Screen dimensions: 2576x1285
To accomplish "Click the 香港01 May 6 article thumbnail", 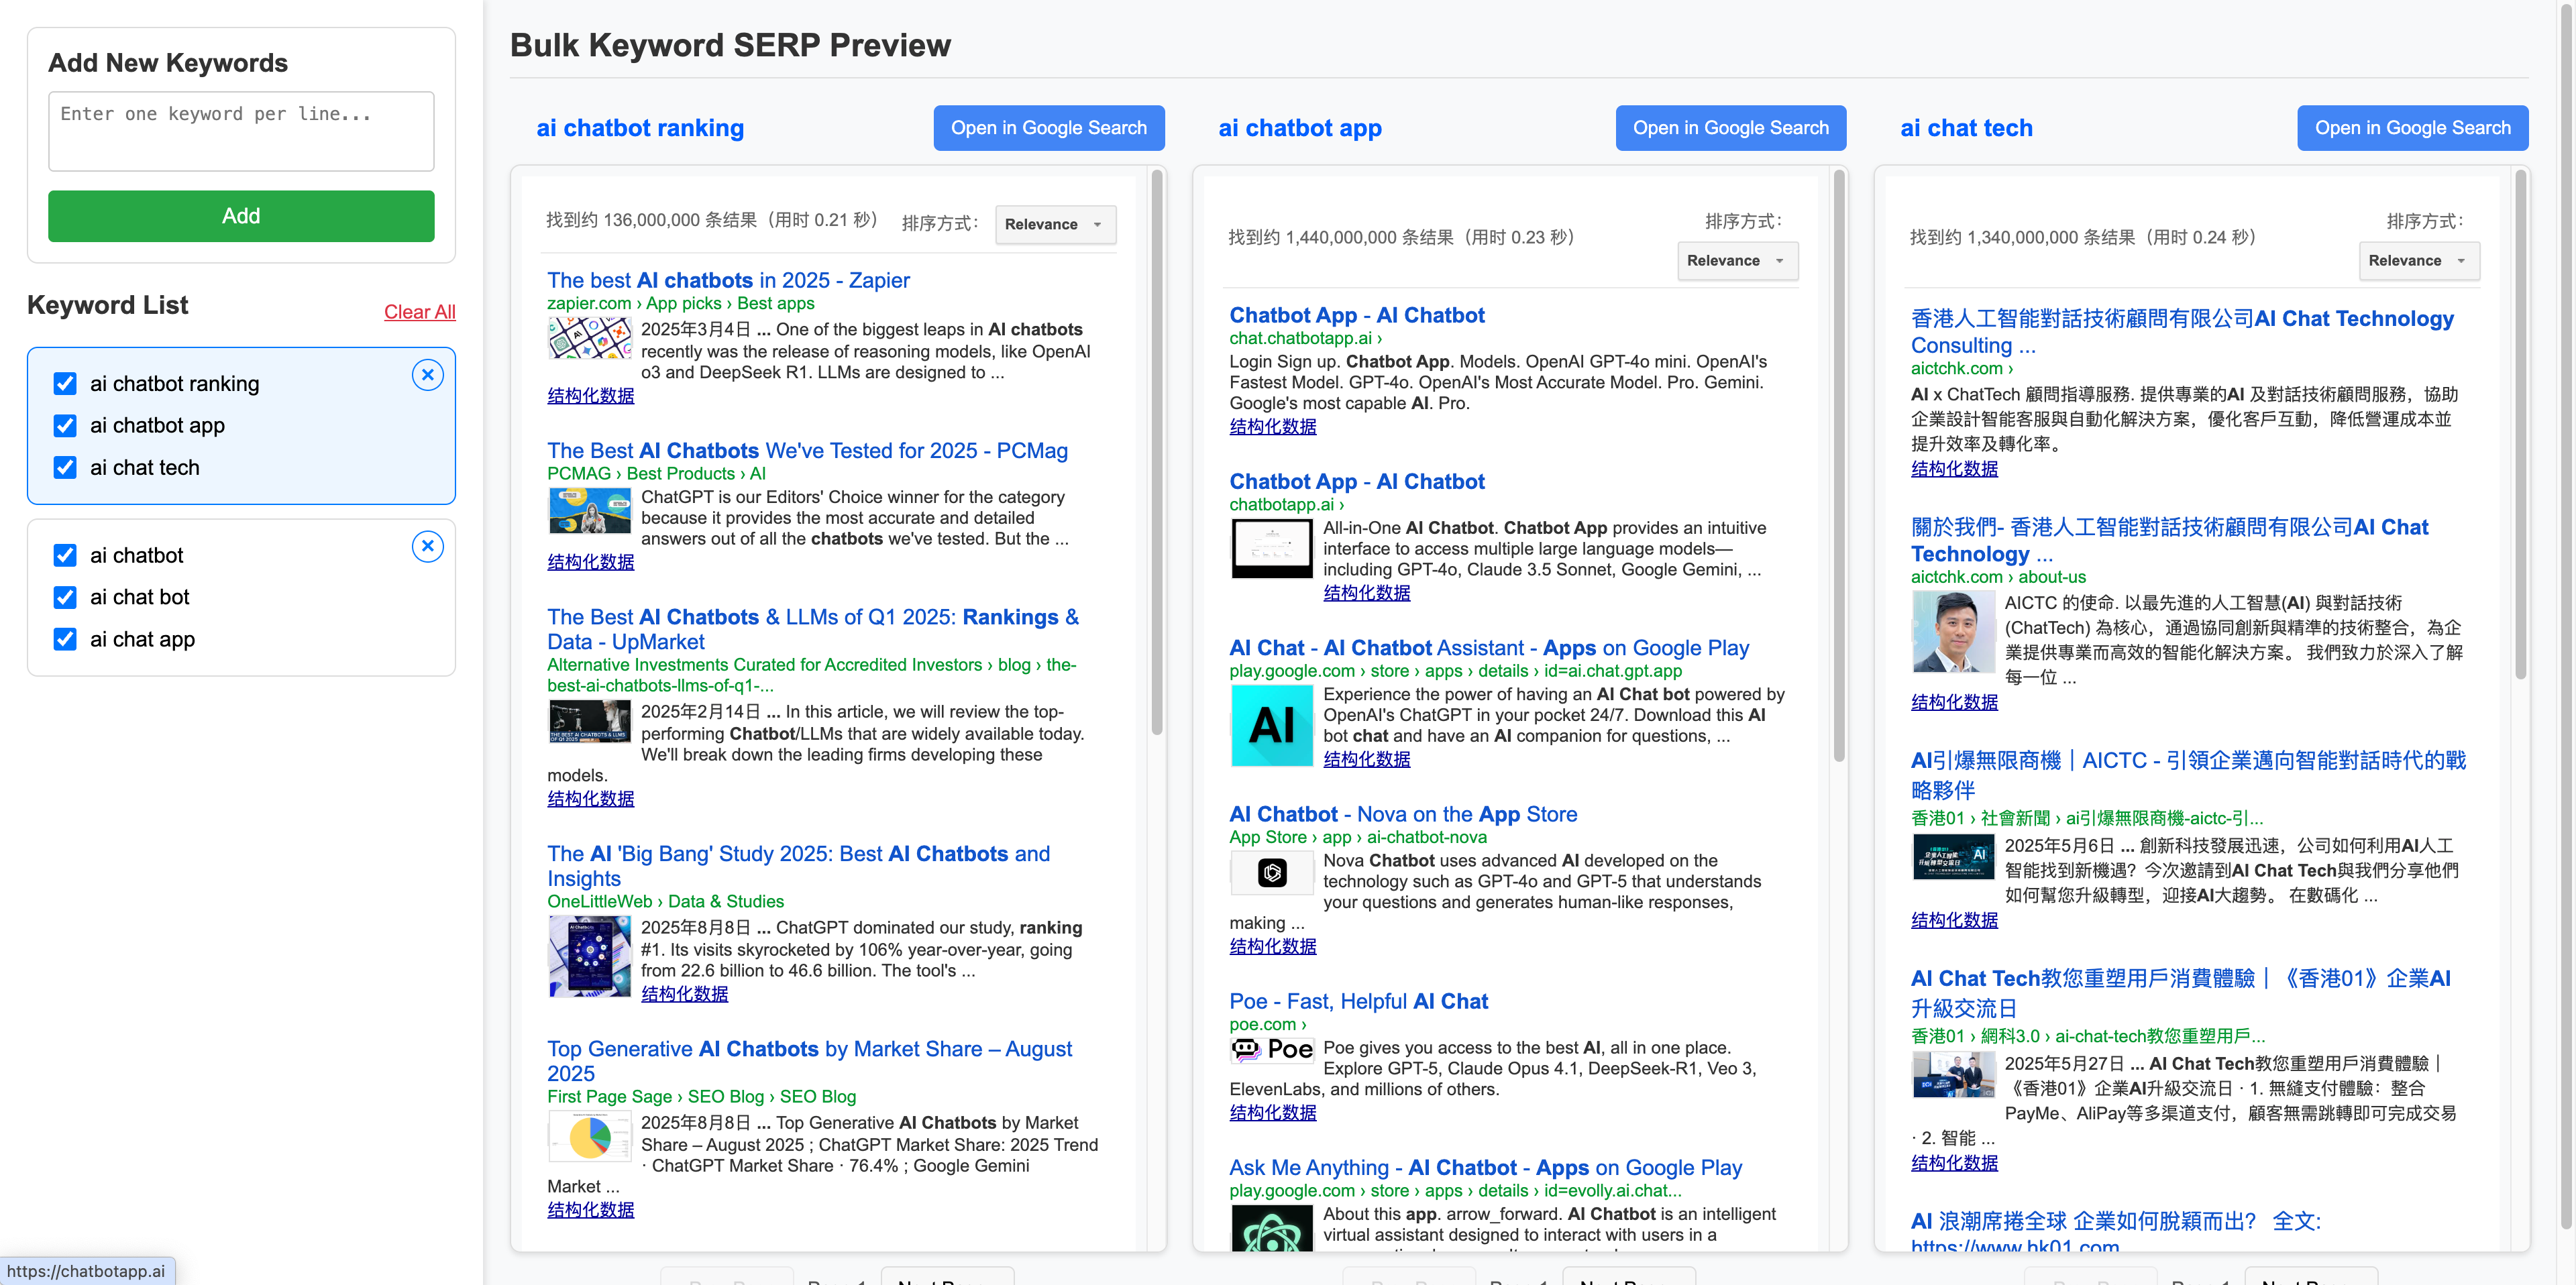I will [x=1953, y=856].
